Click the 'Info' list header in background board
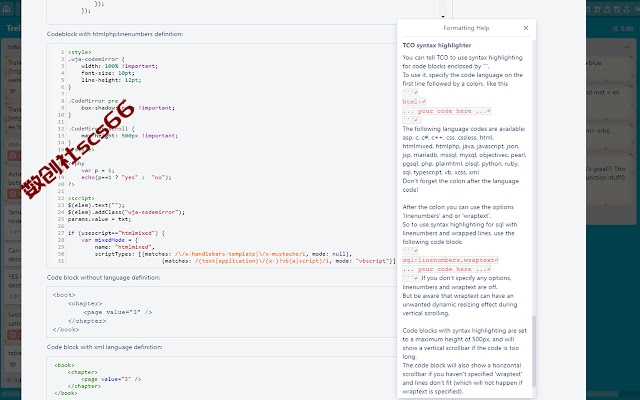This screenshot has height=400, width=640. (13, 47)
